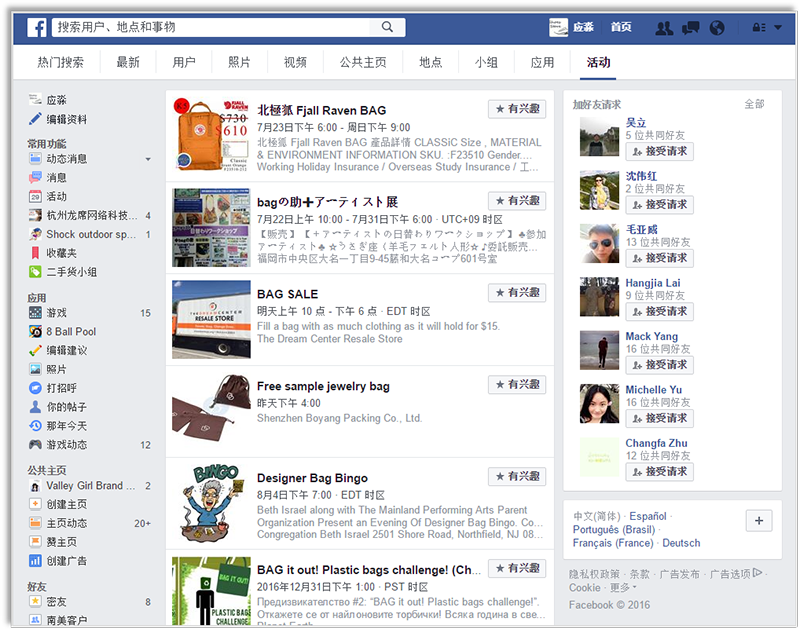
Task: Click the 游戏 games icon
Action: 35,313
